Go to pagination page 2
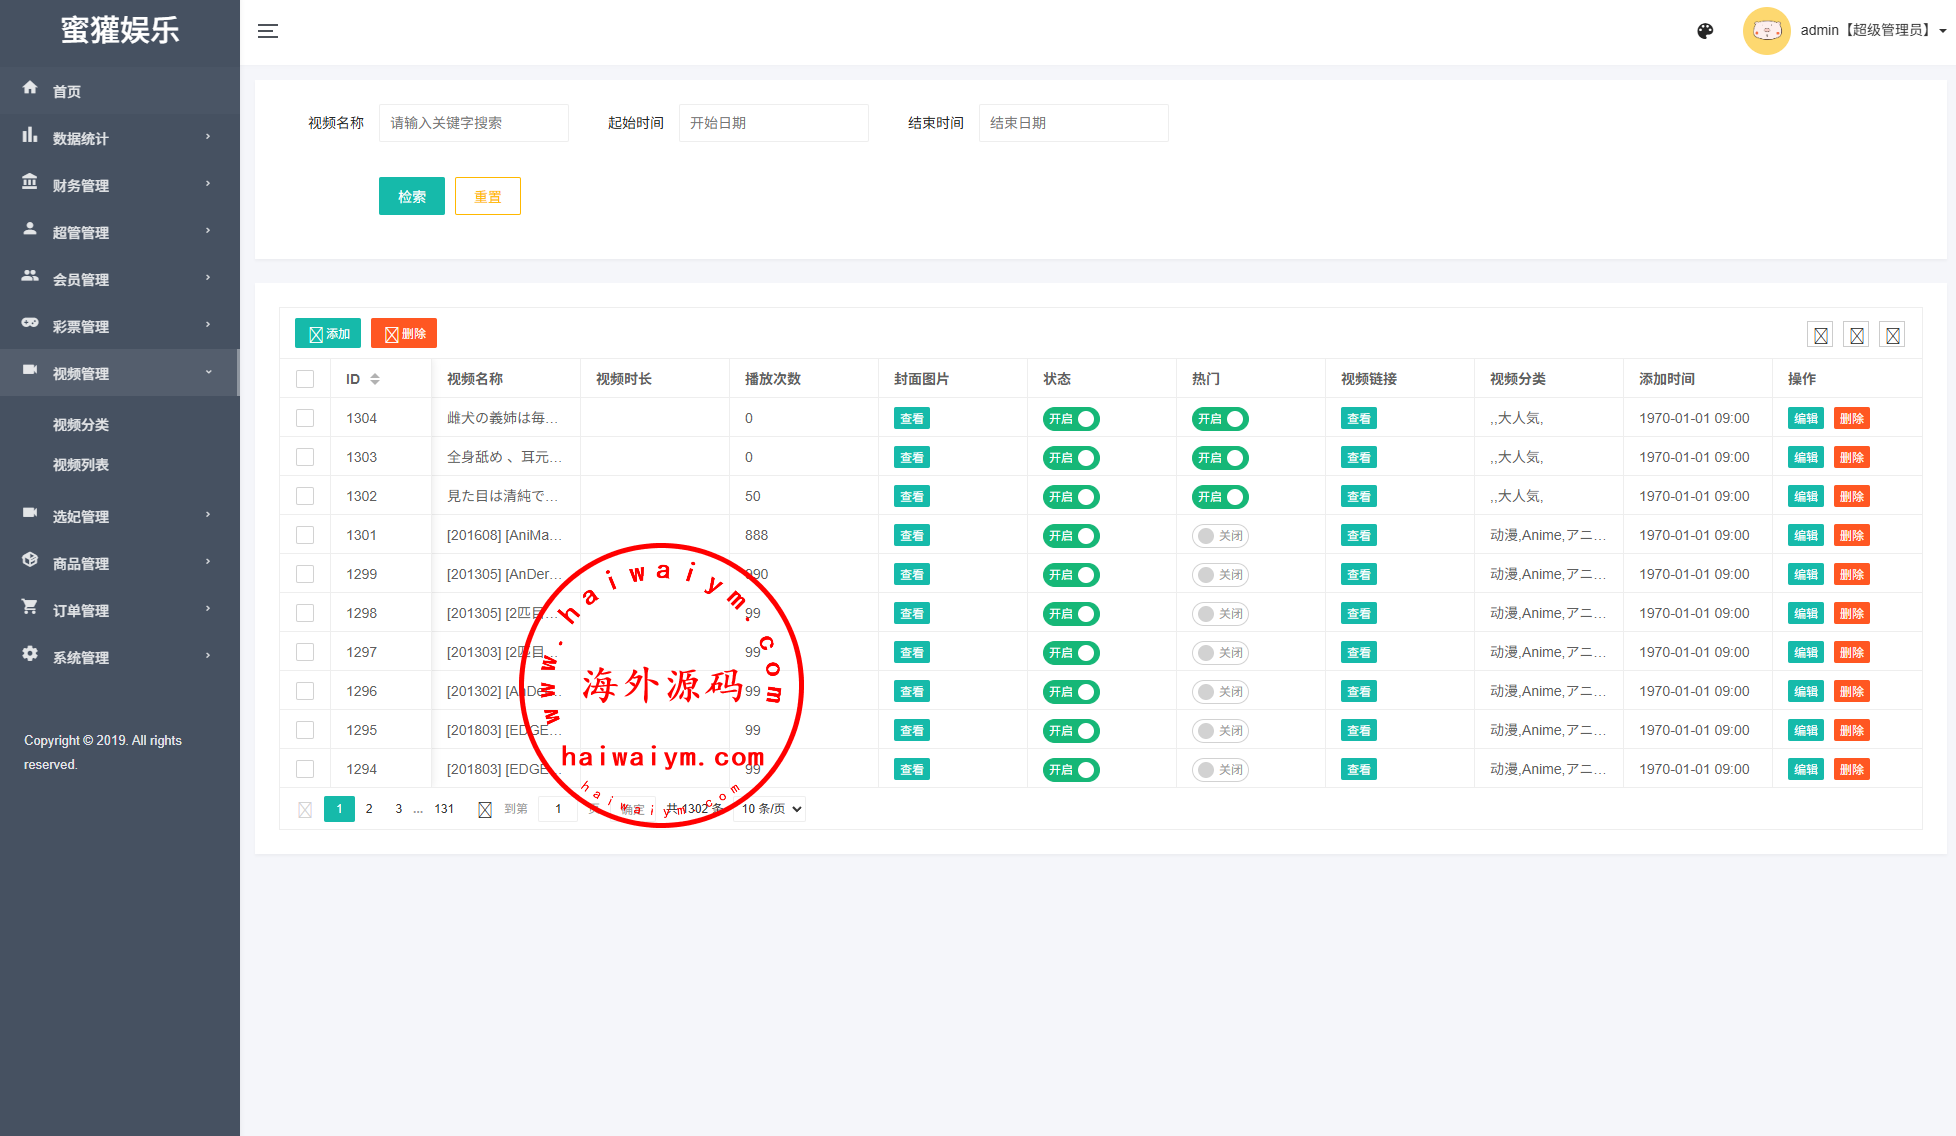Image resolution: width=1956 pixels, height=1136 pixels. point(369,809)
